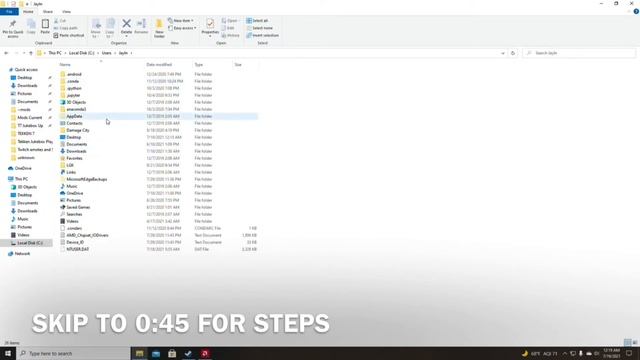This screenshot has height=360, width=640.
Task: Select This PC in navigation pane
Action: click(21, 179)
